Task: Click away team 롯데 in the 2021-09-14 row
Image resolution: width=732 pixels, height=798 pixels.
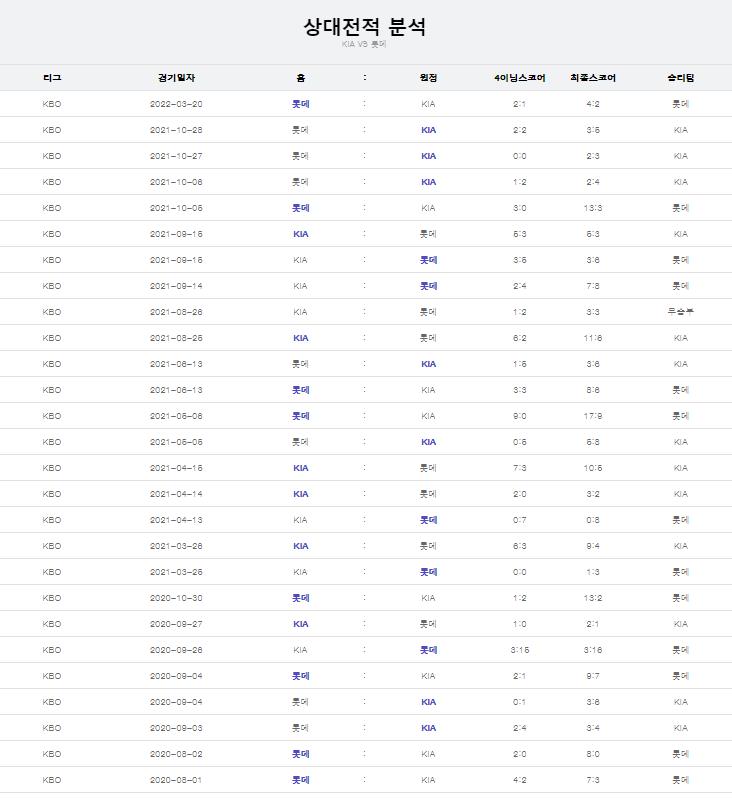Action: 428,286
